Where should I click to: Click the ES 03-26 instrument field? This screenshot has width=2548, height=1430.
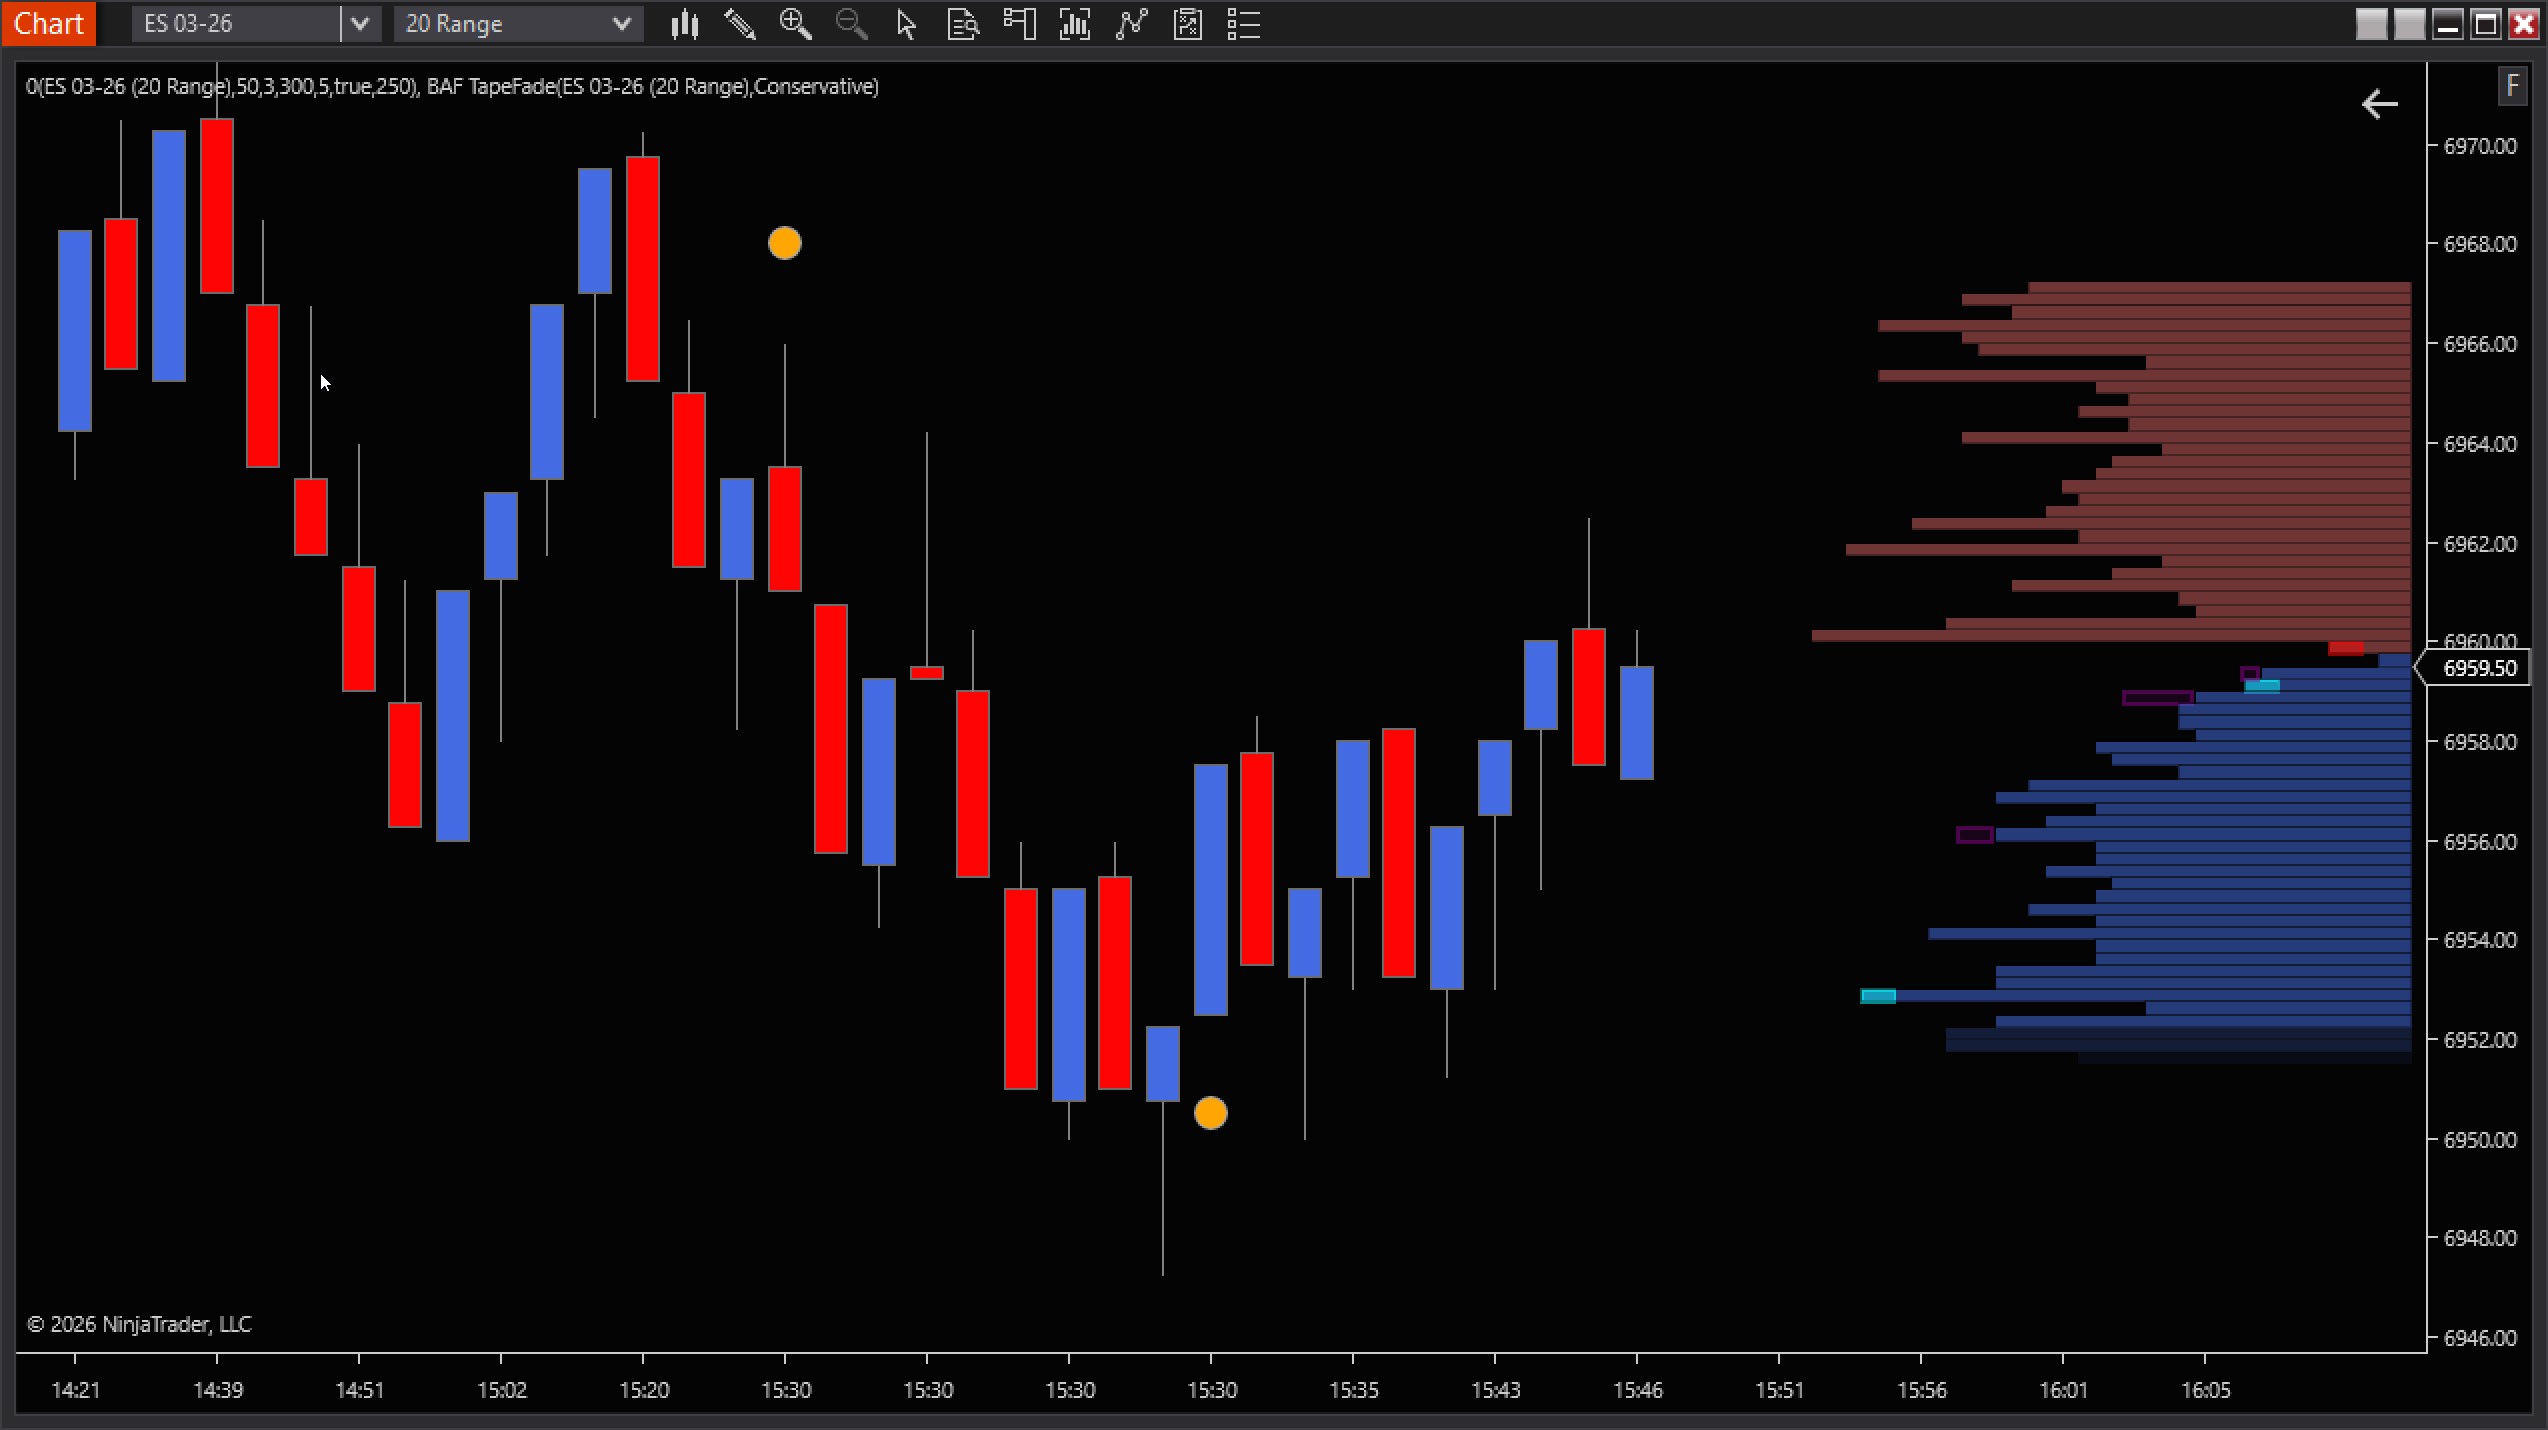236,24
